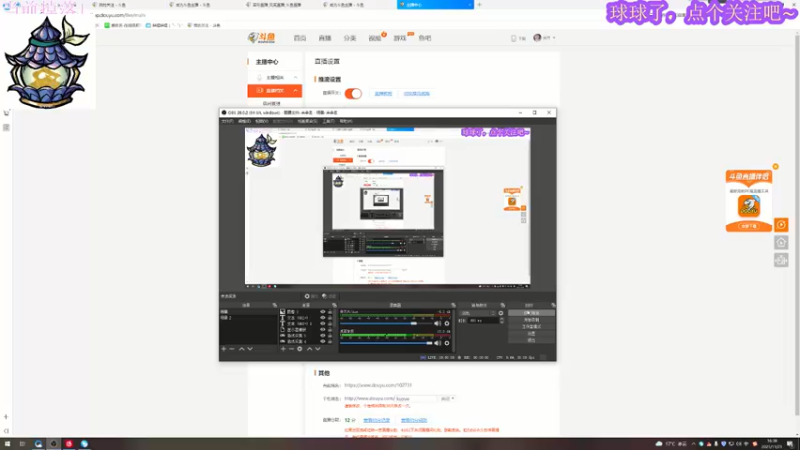Hide the last source row eye icon

point(322,341)
